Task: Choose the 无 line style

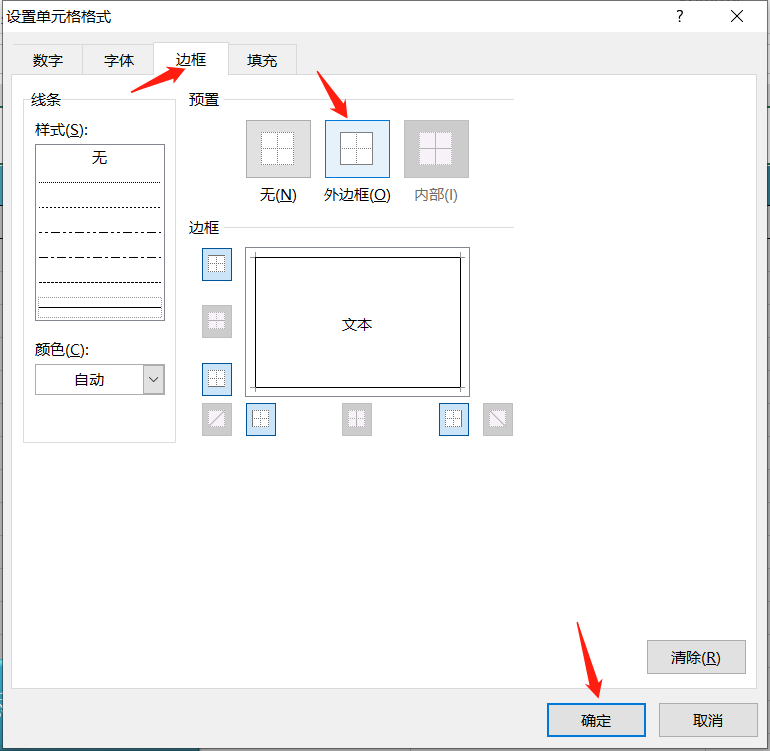Action: pos(100,158)
